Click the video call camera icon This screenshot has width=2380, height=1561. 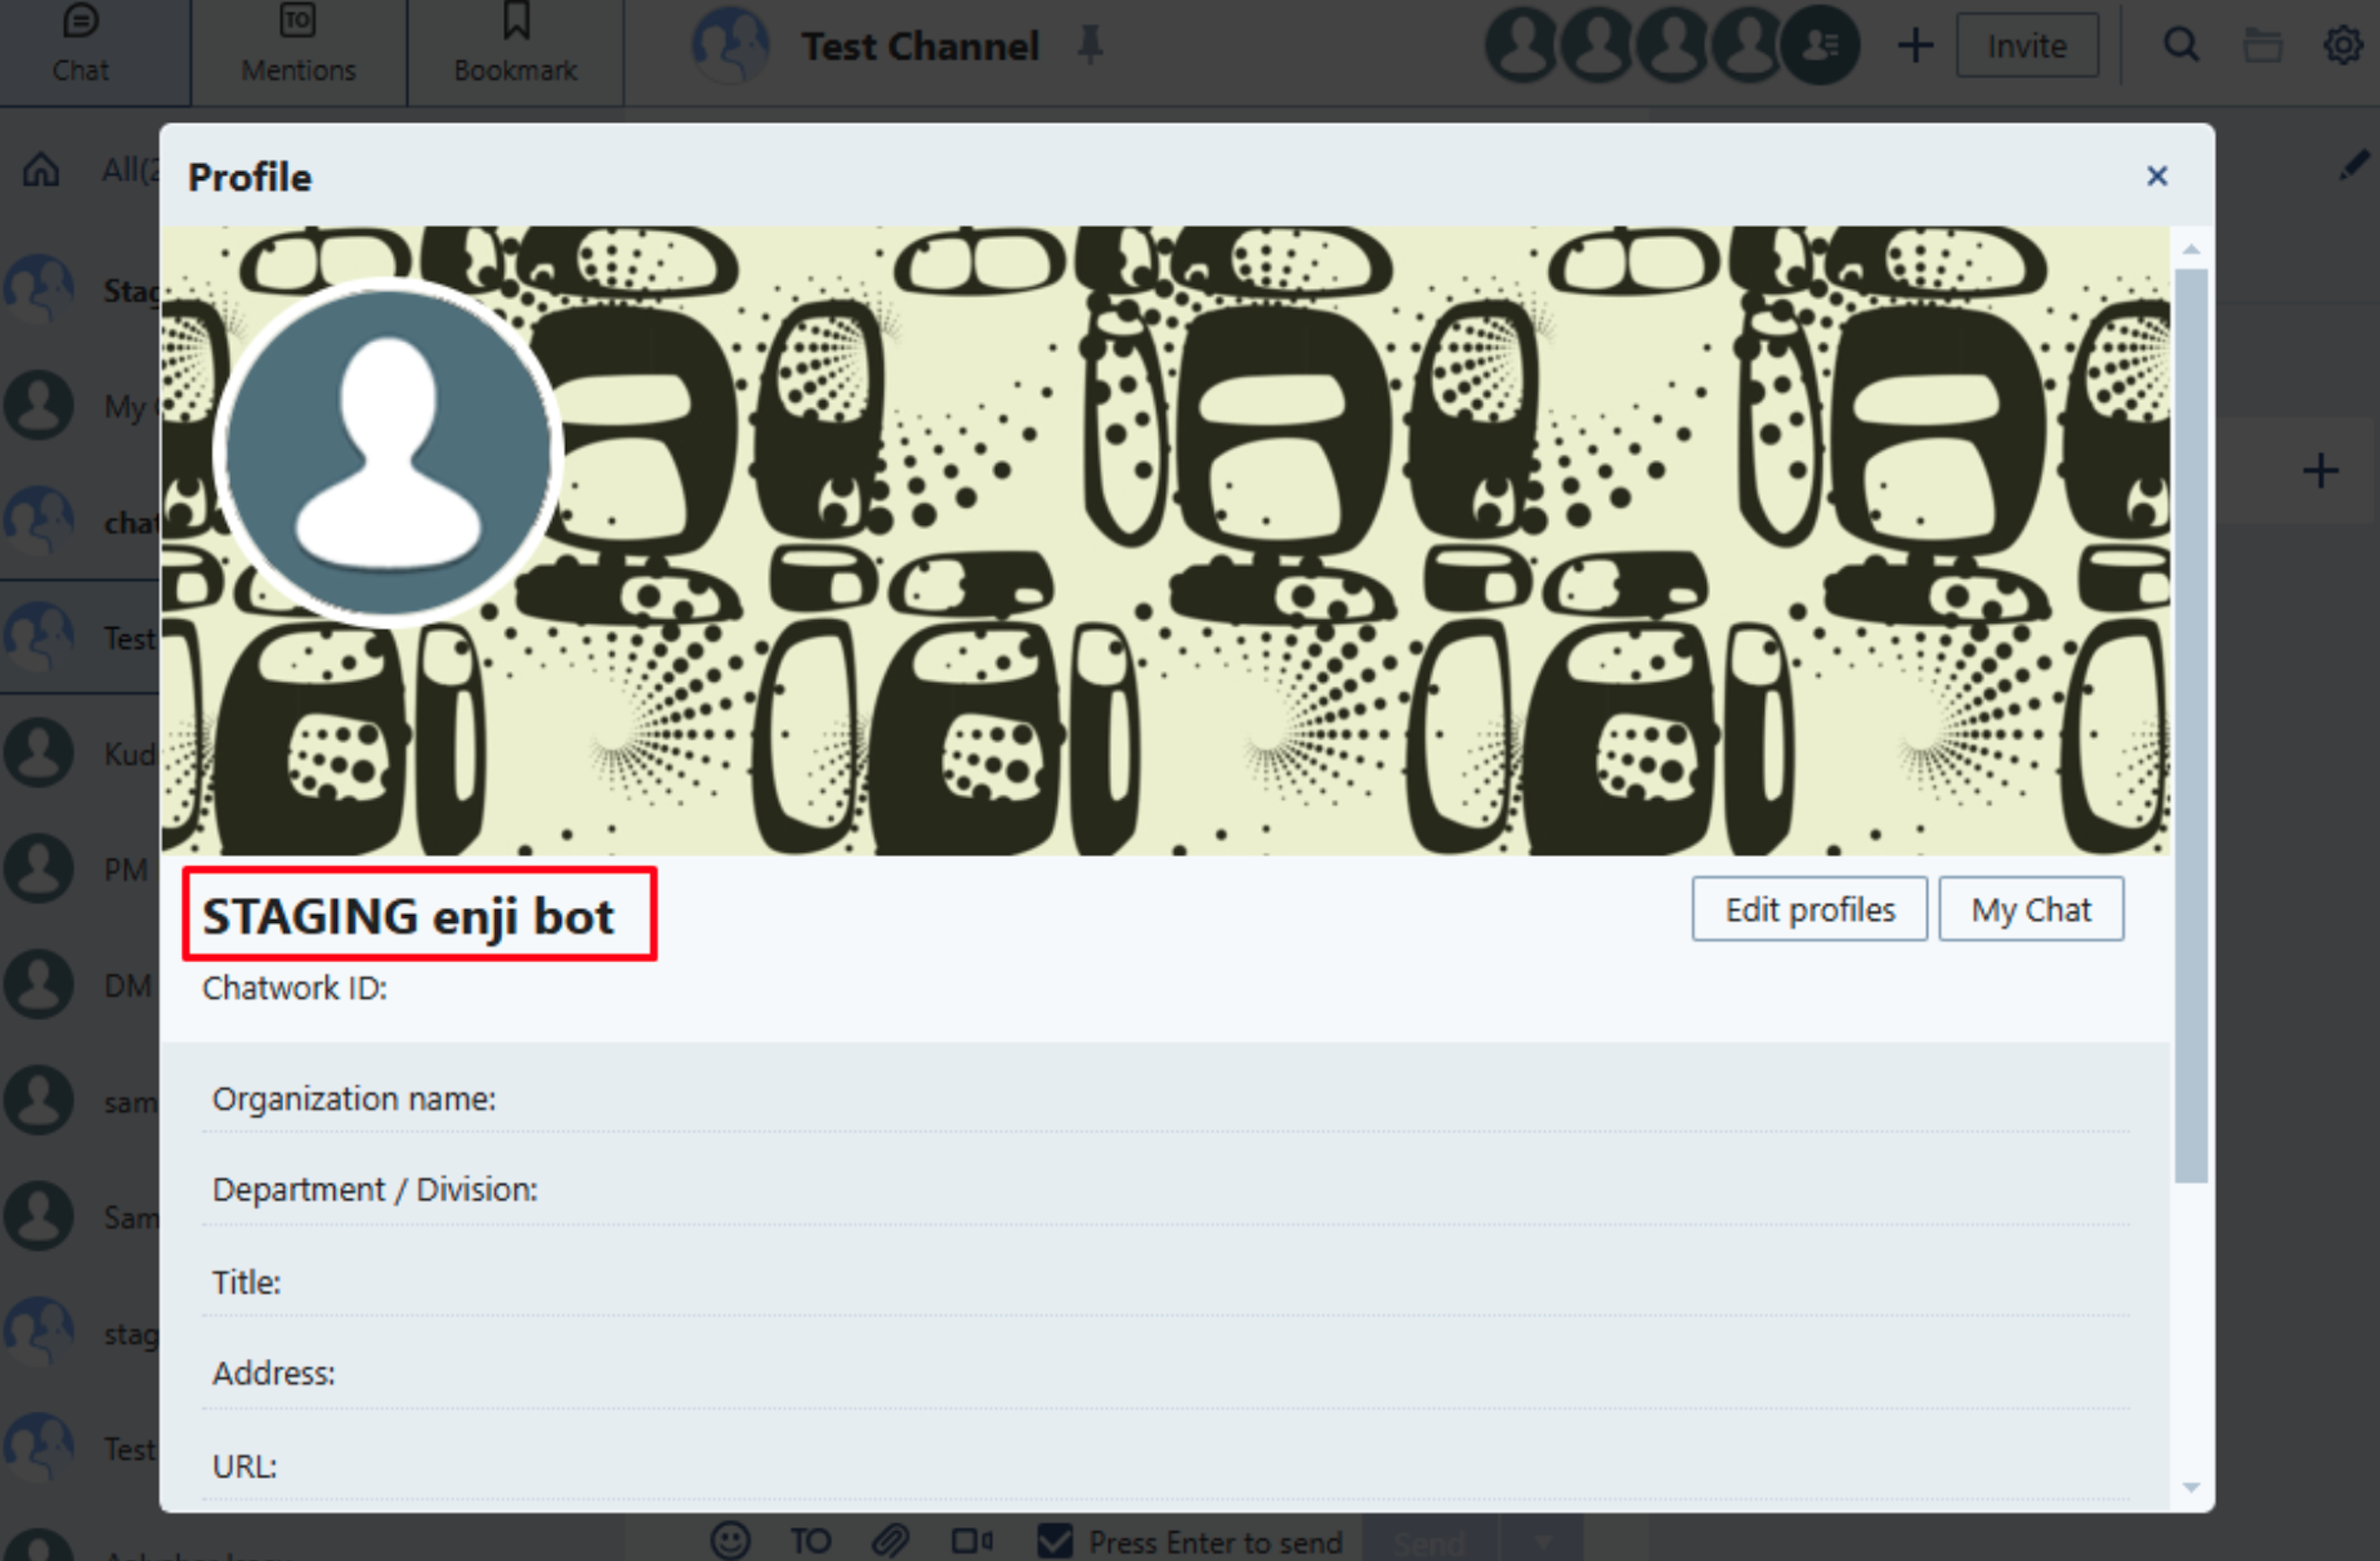click(x=971, y=1541)
